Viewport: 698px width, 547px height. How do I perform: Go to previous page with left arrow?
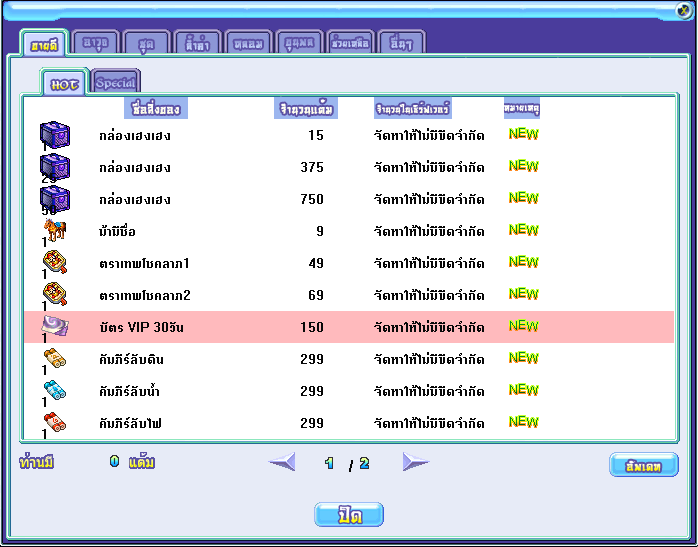pyautogui.click(x=282, y=462)
